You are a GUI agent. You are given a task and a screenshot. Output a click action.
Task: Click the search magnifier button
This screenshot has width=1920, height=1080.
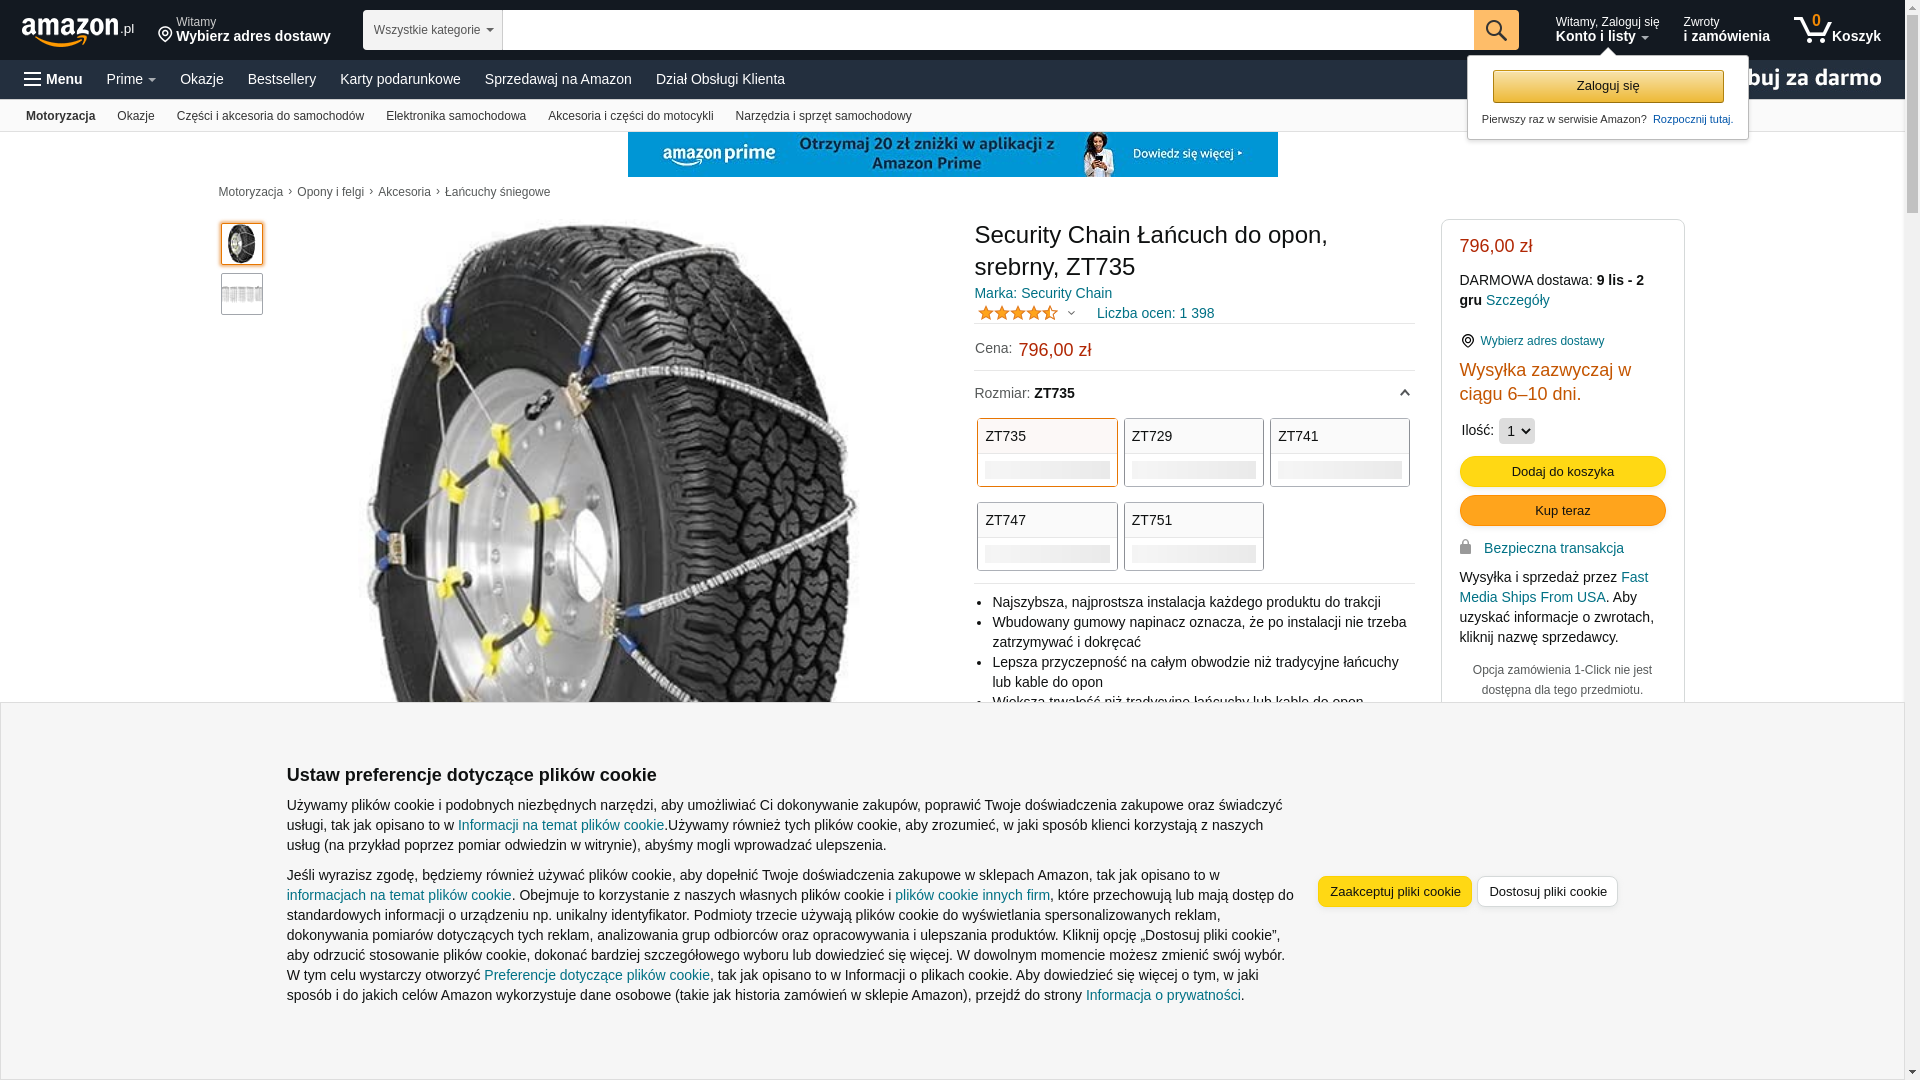pyautogui.click(x=1496, y=30)
